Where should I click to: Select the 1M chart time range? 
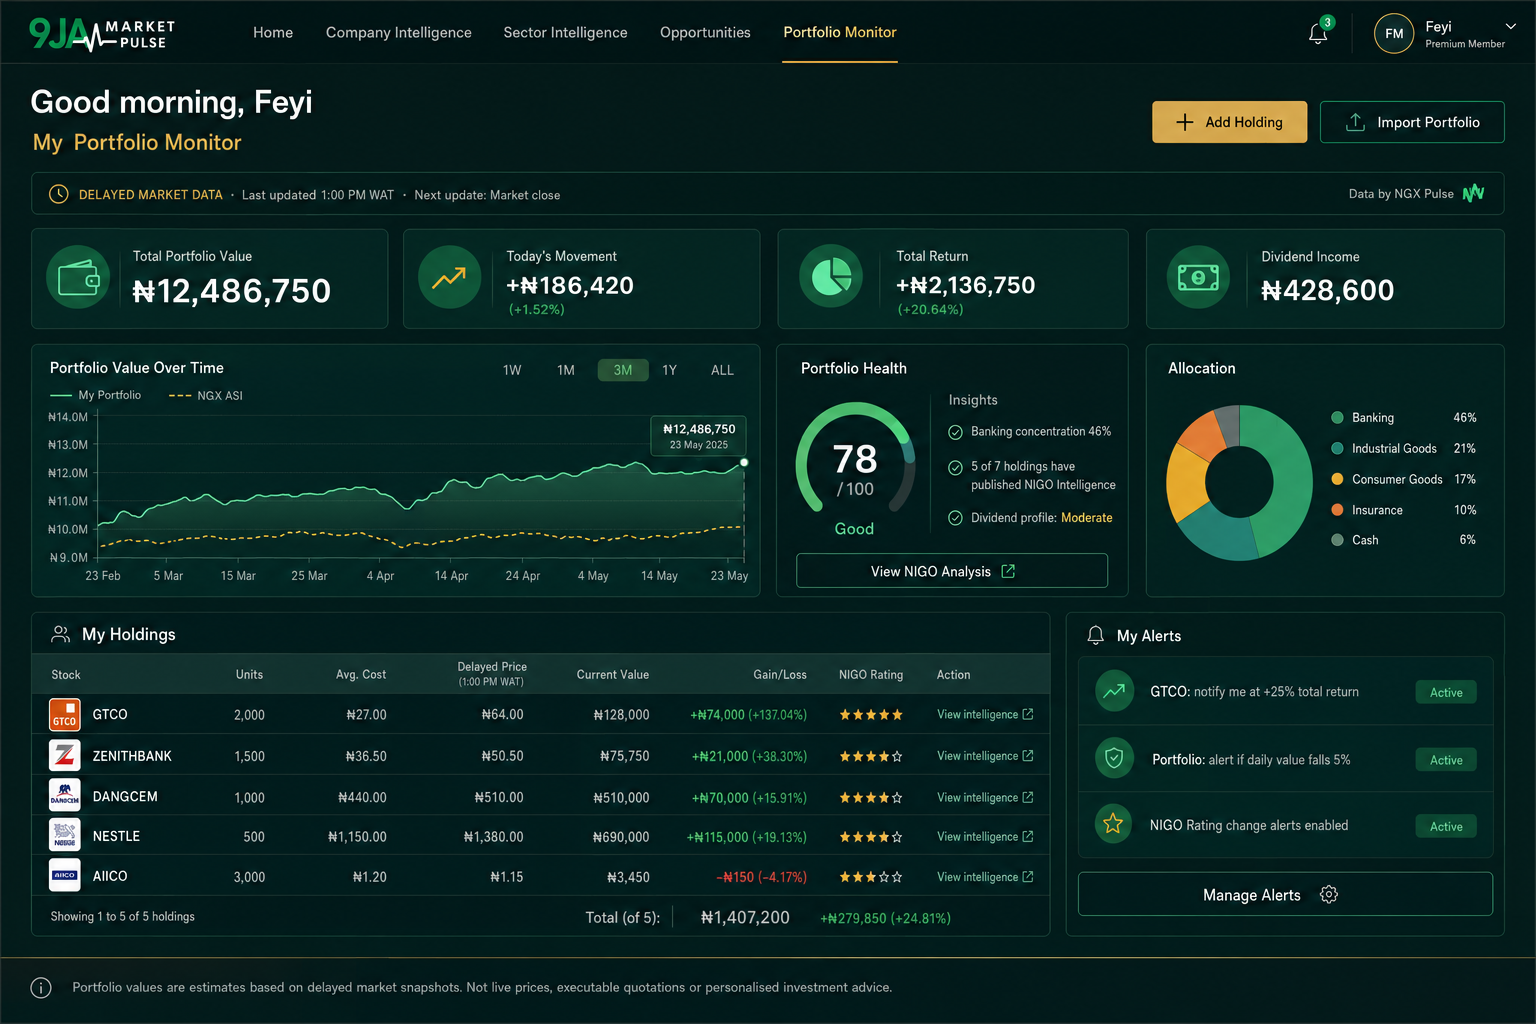click(x=566, y=370)
